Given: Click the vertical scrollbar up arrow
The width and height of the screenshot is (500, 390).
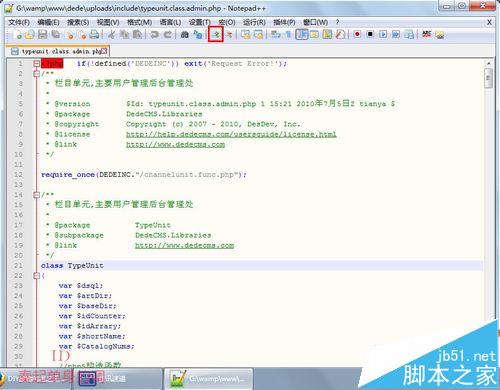Looking at the screenshot, I should click(x=488, y=63).
